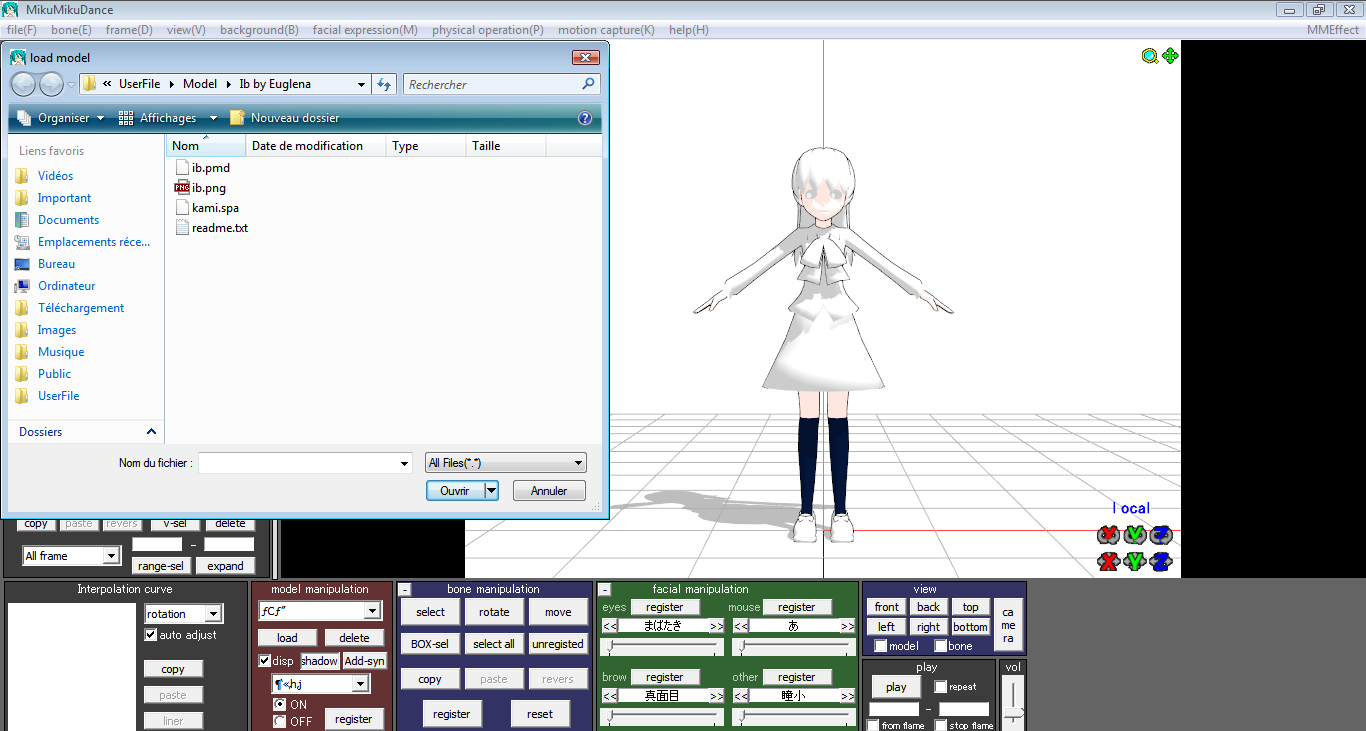Toggle the repeat checkbox in play panel
The image size is (1366, 731).
tap(940, 687)
